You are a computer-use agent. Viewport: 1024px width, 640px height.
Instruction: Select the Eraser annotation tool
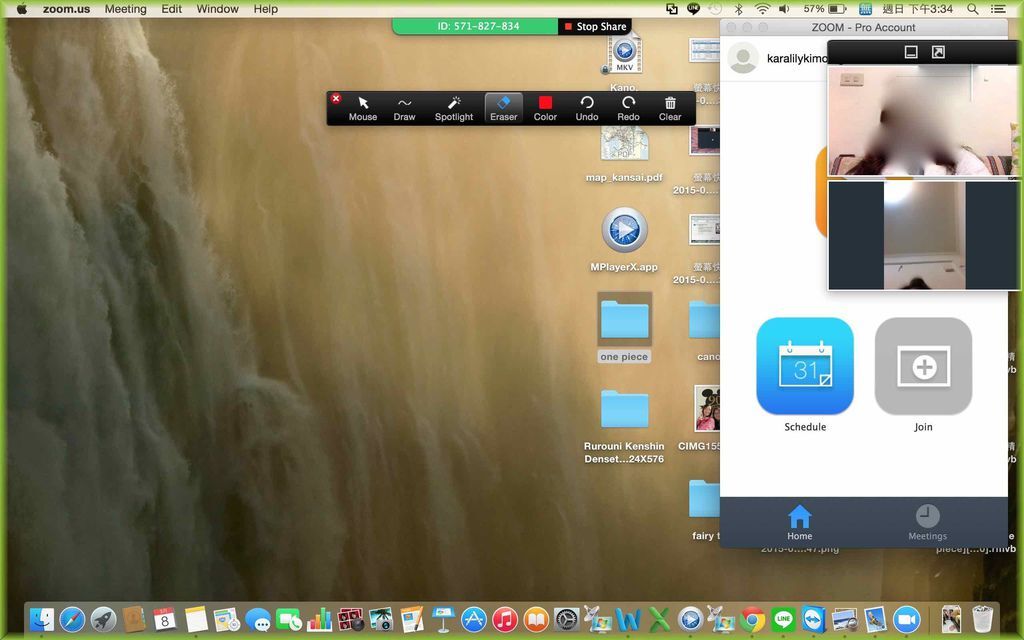click(x=504, y=108)
